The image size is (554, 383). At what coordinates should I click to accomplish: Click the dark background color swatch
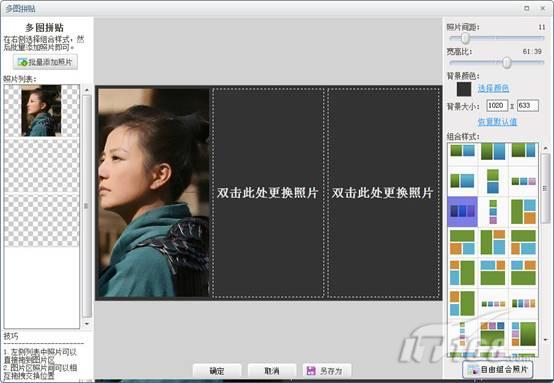click(x=464, y=89)
